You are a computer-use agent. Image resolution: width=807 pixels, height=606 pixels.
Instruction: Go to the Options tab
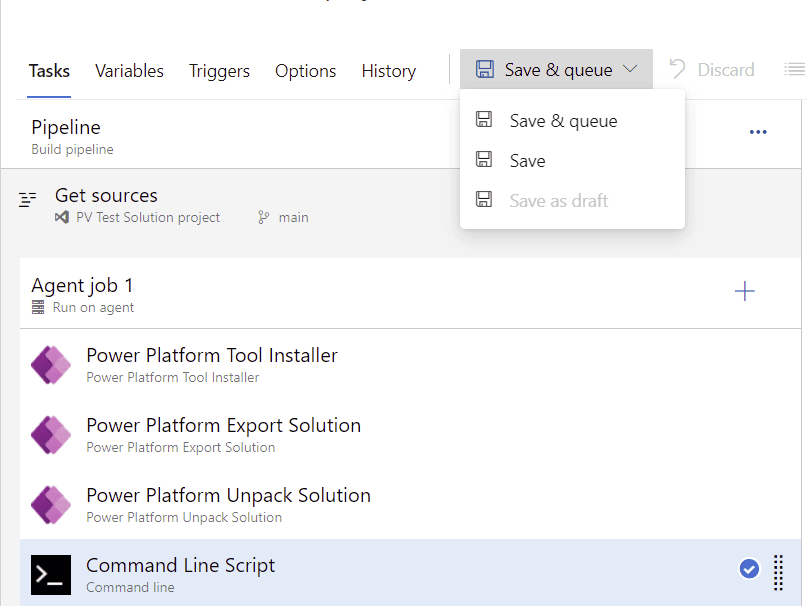(305, 71)
